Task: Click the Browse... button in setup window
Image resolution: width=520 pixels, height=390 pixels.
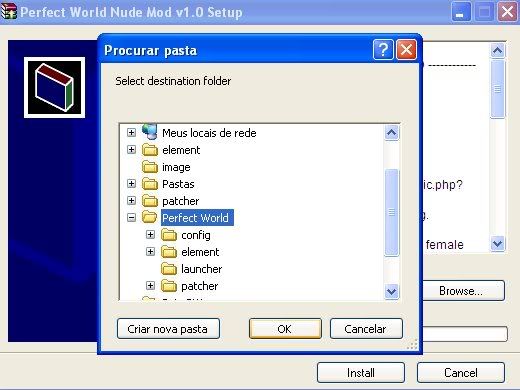Action: tap(463, 291)
